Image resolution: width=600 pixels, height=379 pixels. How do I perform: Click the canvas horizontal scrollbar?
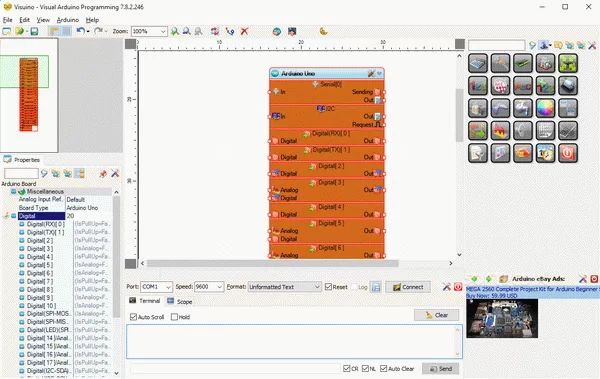(x=272, y=263)
